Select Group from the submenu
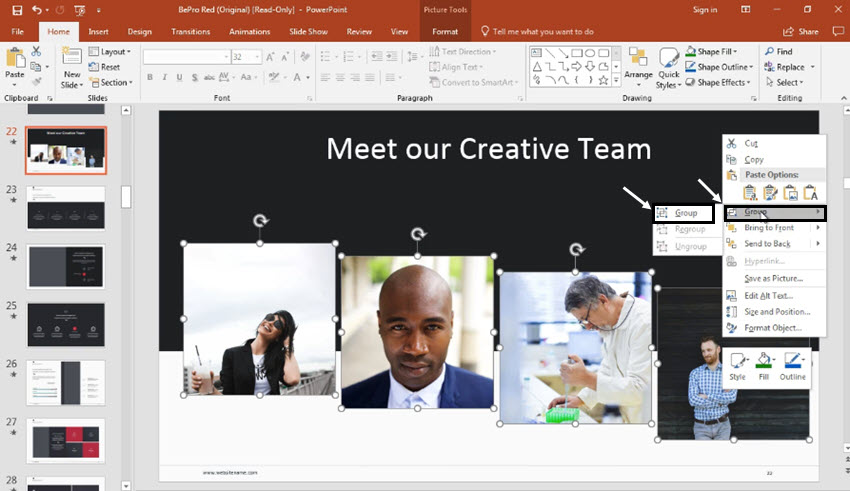The width and height of the screenshot is (850, 491). pyautogui.click(x=685, y=213)
